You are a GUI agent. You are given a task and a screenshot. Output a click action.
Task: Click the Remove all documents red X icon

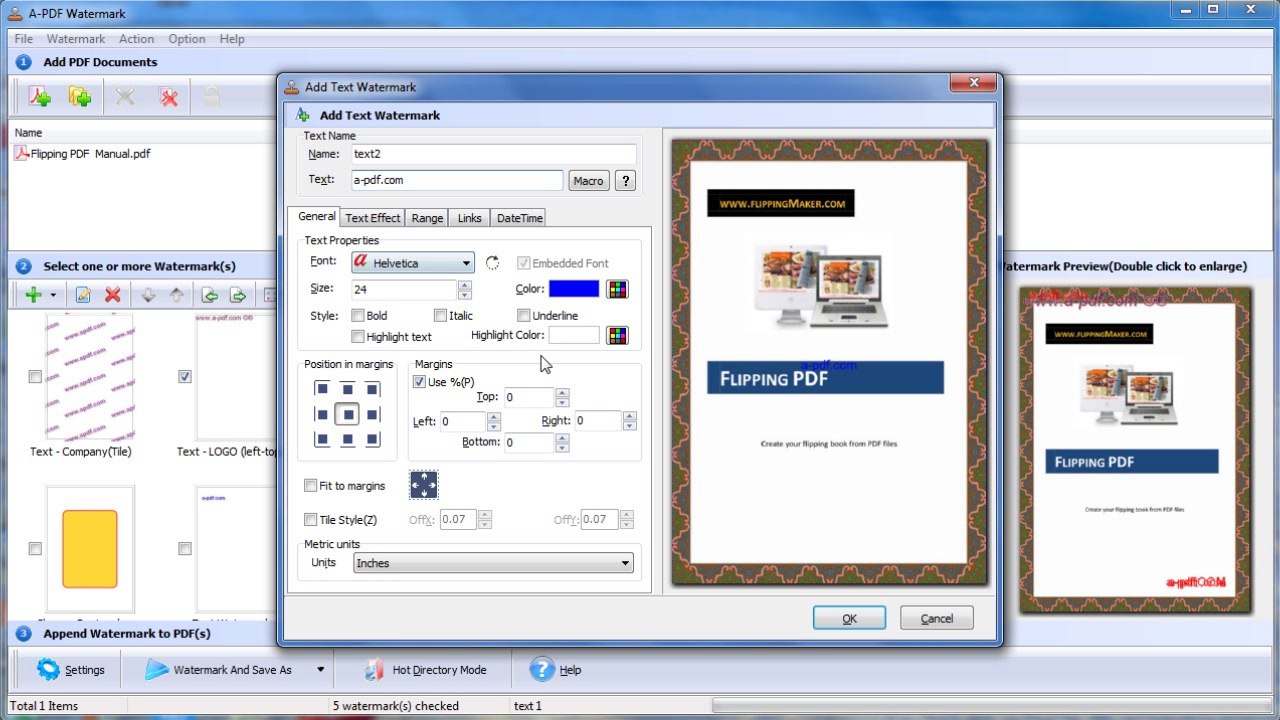(169, 97)
